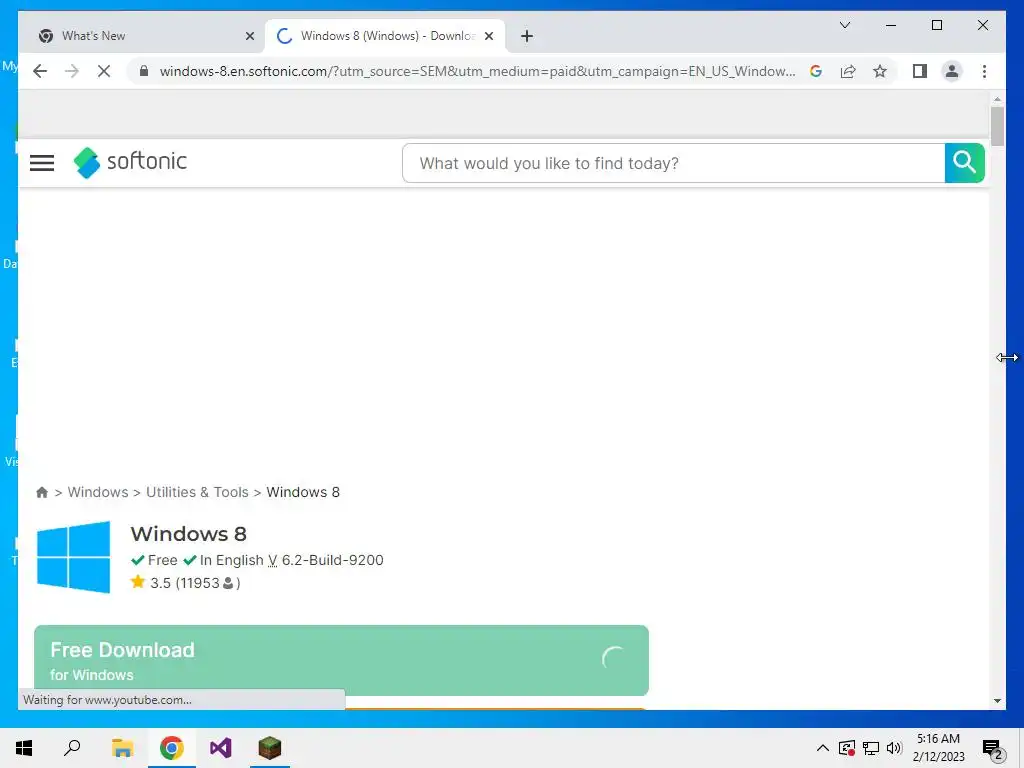
Task: Click the 3.5 star rating
Action: point(151,583)
